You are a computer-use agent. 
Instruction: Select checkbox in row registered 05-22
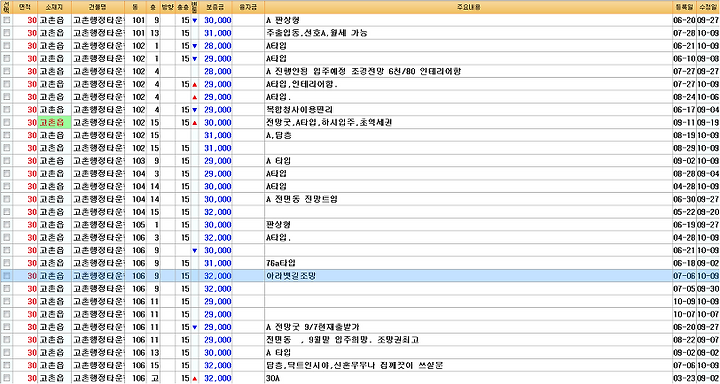pyautogui.click(x=6, y=212)
